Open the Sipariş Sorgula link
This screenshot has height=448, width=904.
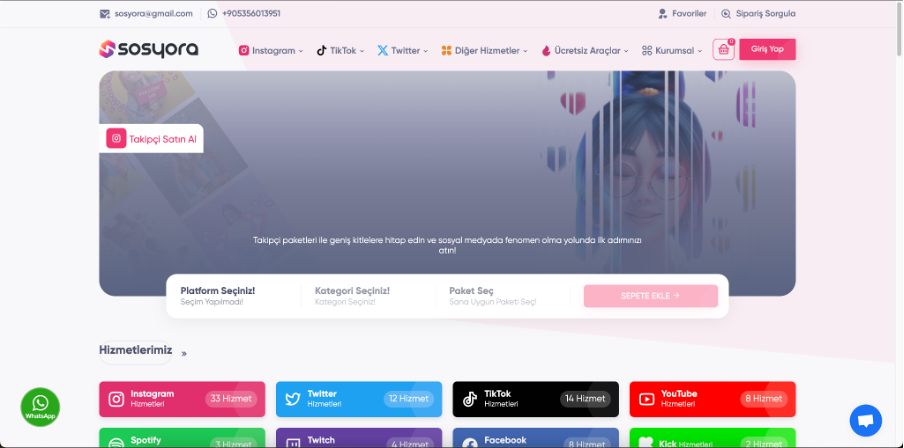point(758,14)
